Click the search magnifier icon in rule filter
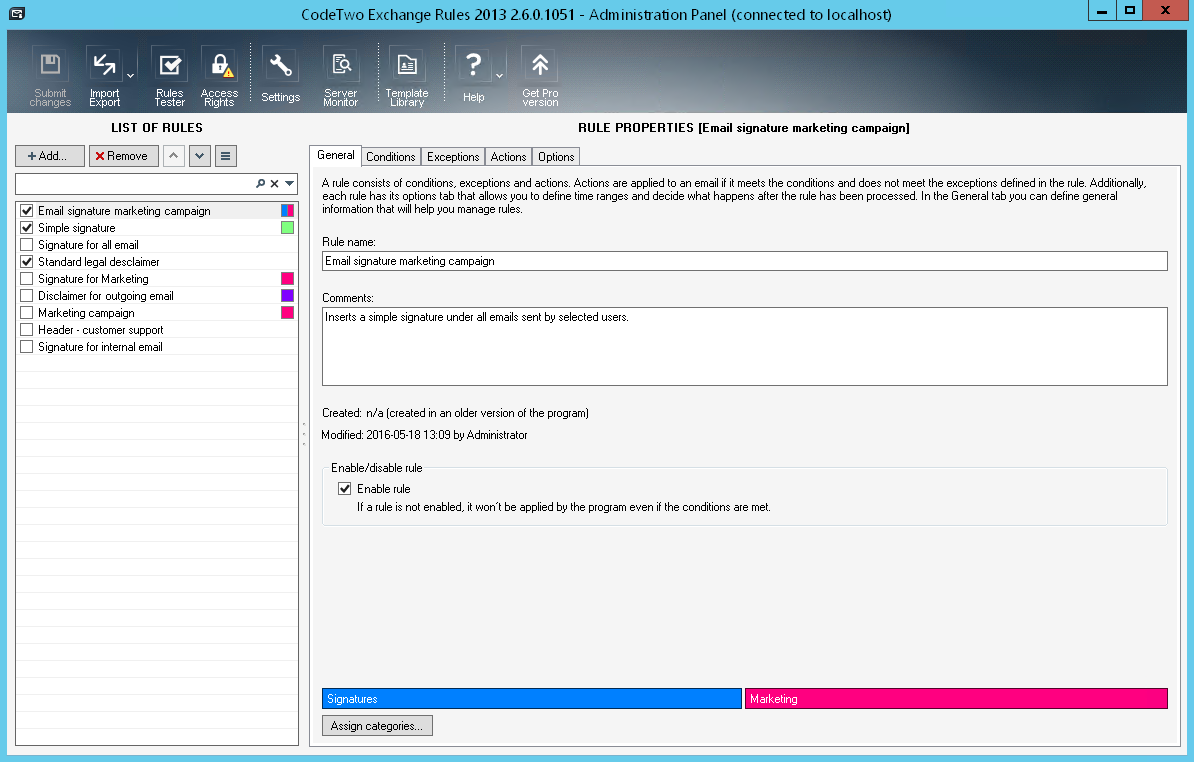This screenshot has width=1194, height=762. click(260, 183)
